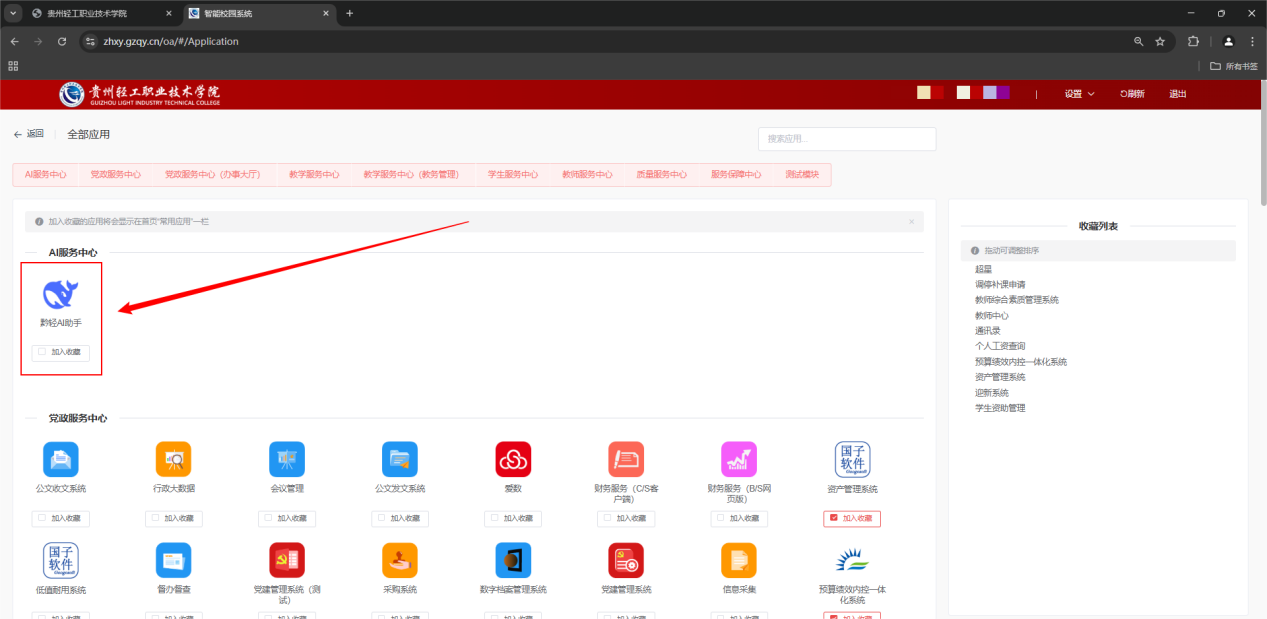Viewport: 1267px width, 619px height.
Task: Launch the 爱数 cloud app icon
Action: [513, 459]
